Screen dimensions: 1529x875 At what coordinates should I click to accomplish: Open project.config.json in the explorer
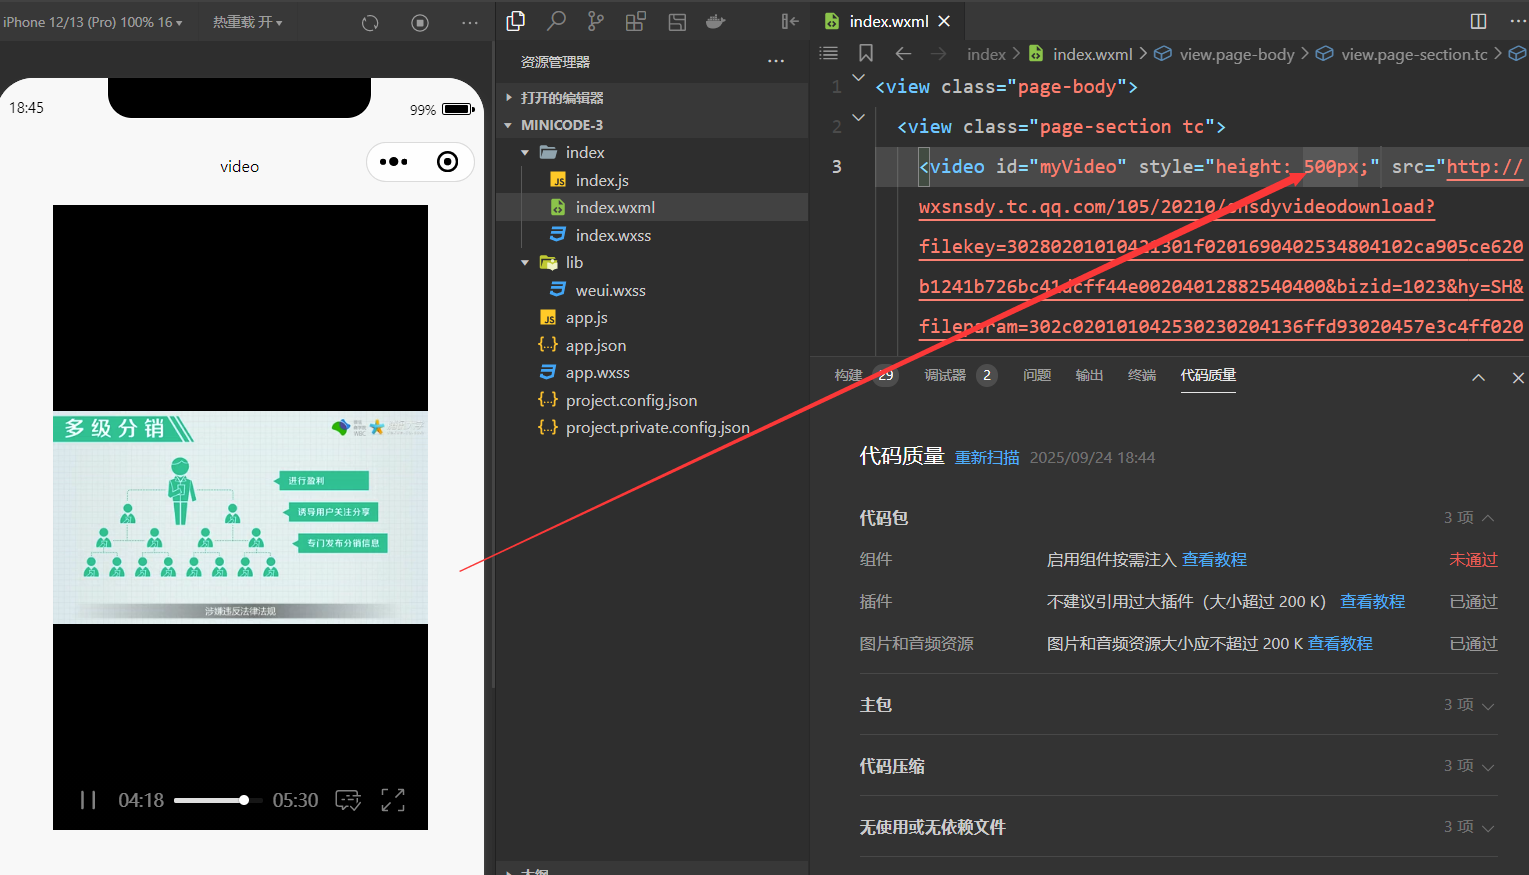tap(652, 400)
